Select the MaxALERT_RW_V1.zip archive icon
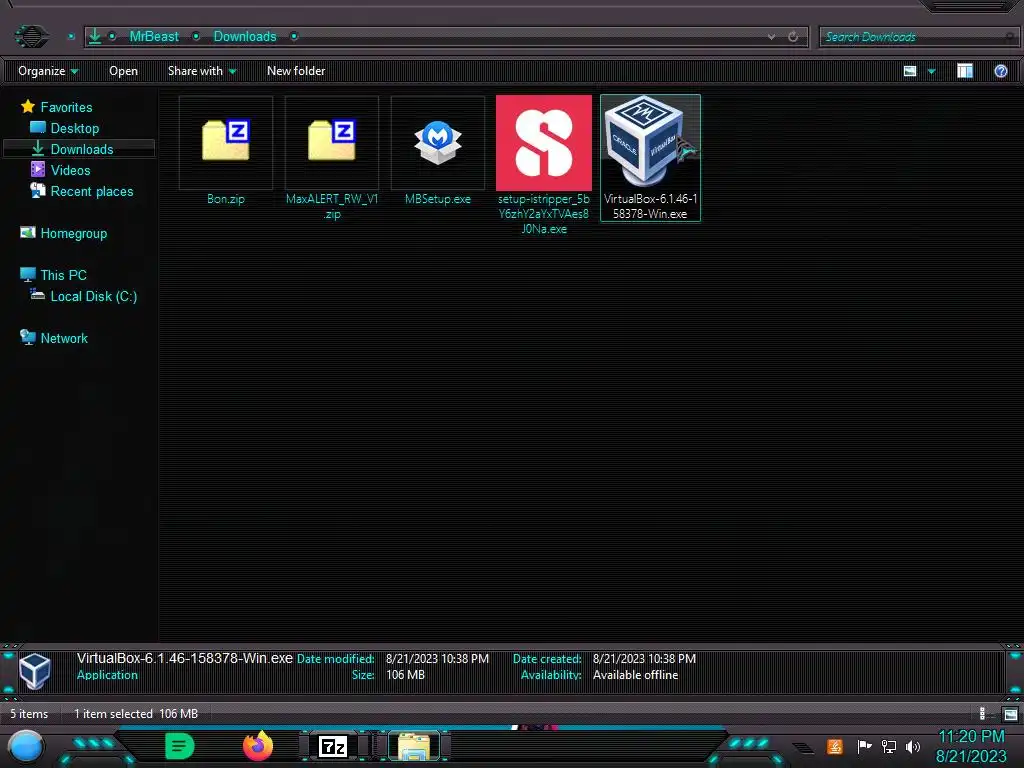1024x768 pixels. click(x=332, y=140)
